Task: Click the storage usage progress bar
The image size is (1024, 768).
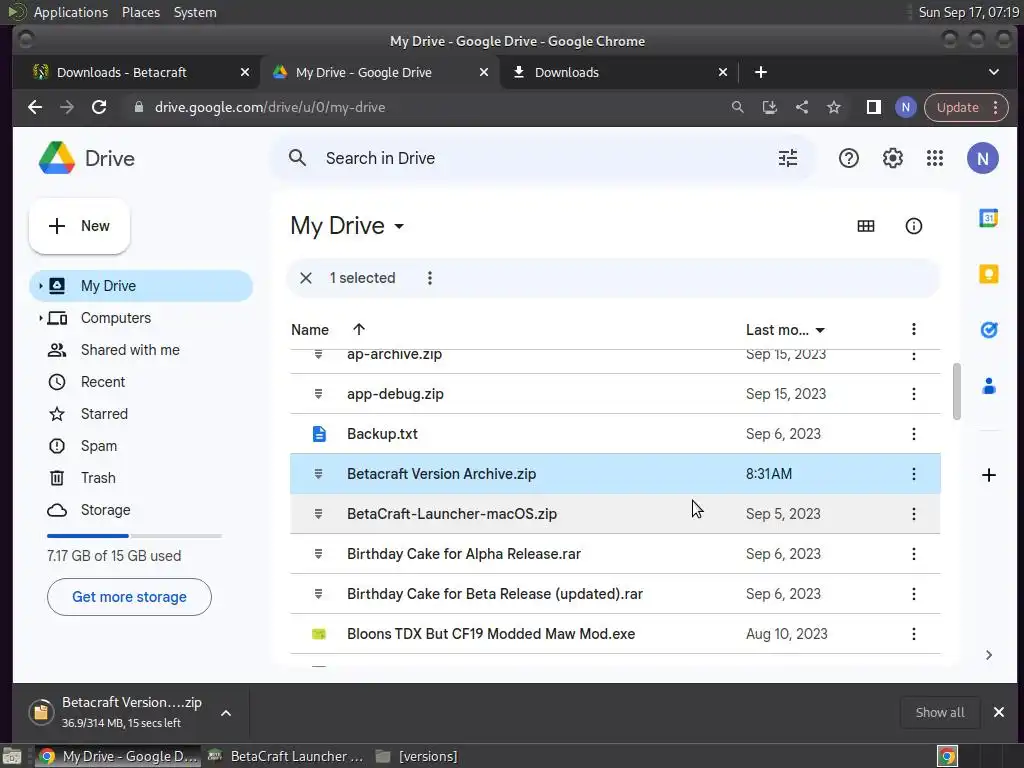Action: click(134, 536)
